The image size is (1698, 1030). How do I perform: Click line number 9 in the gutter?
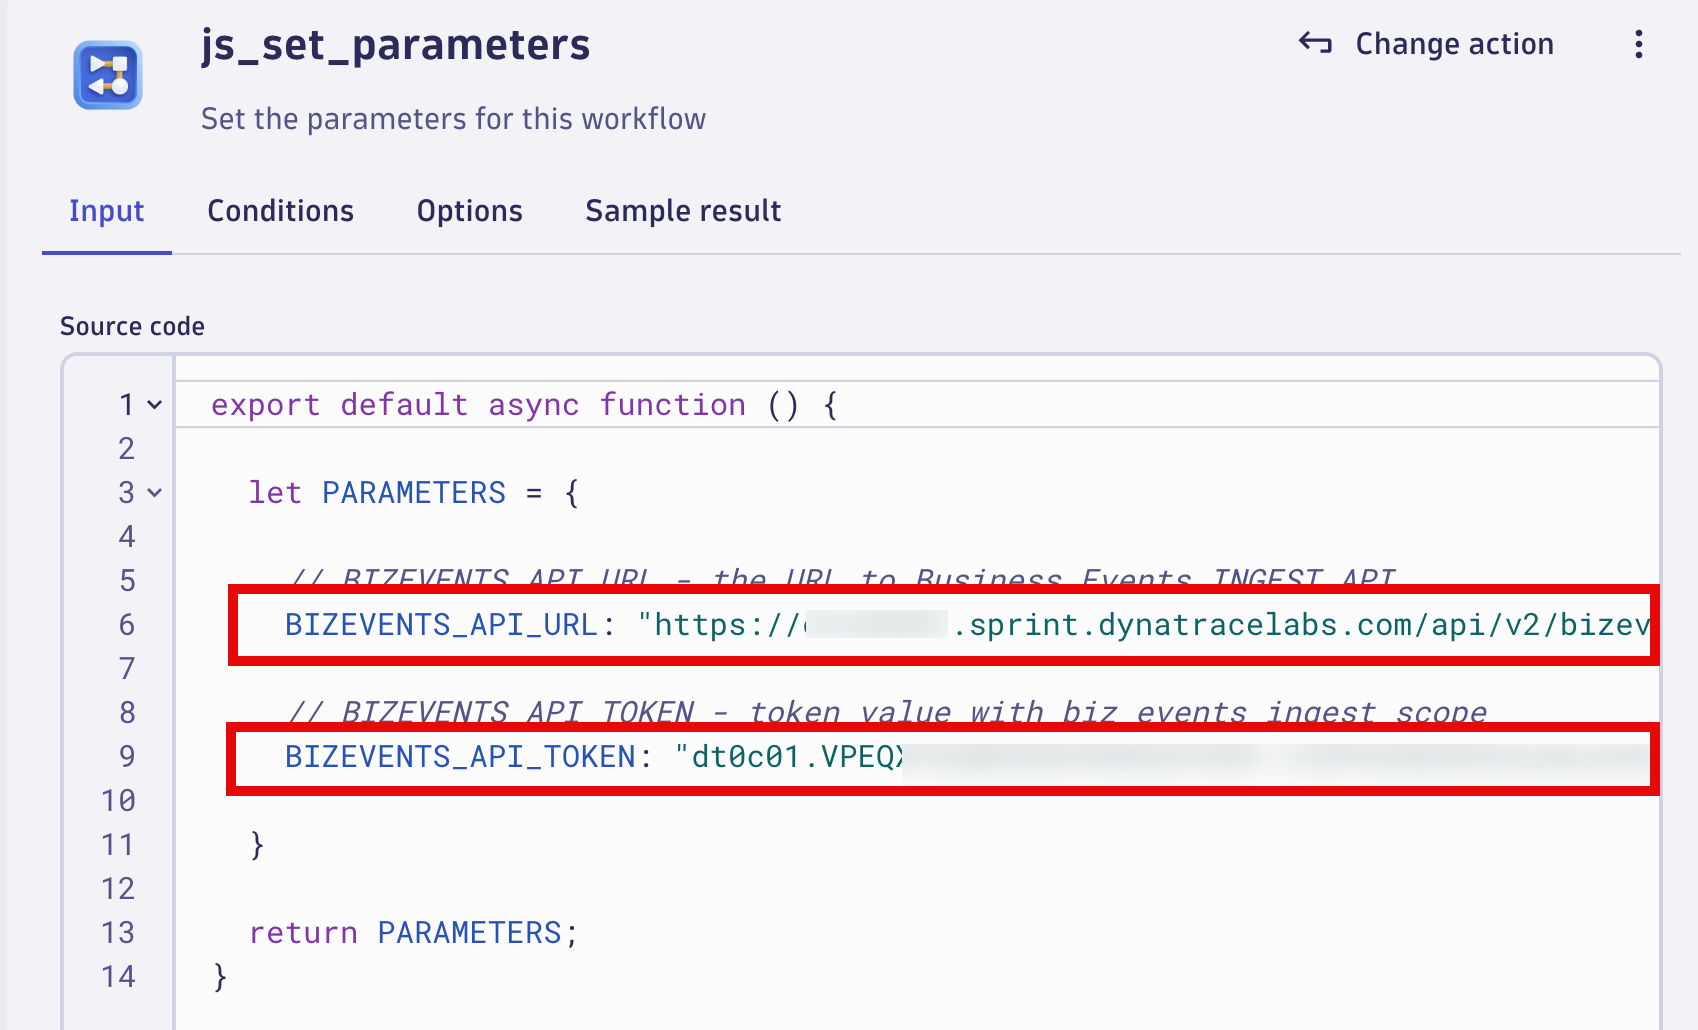point(127,757)
